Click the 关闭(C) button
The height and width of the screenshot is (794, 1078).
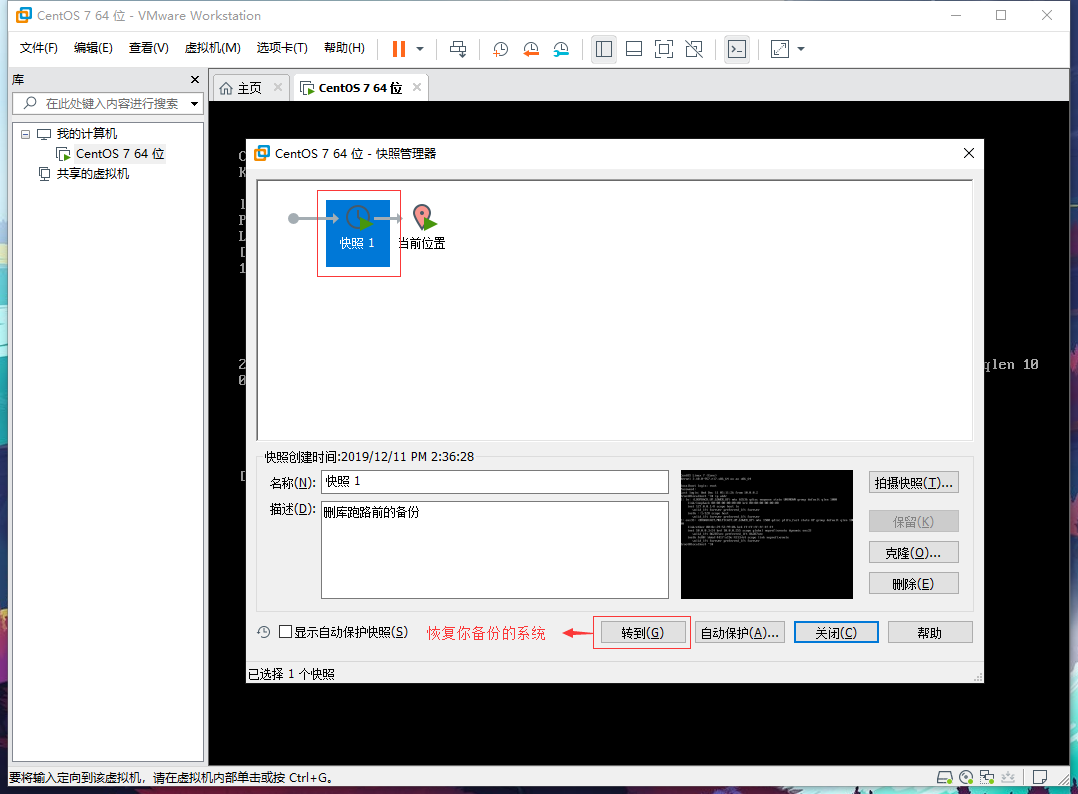click(x=836, y=632)
